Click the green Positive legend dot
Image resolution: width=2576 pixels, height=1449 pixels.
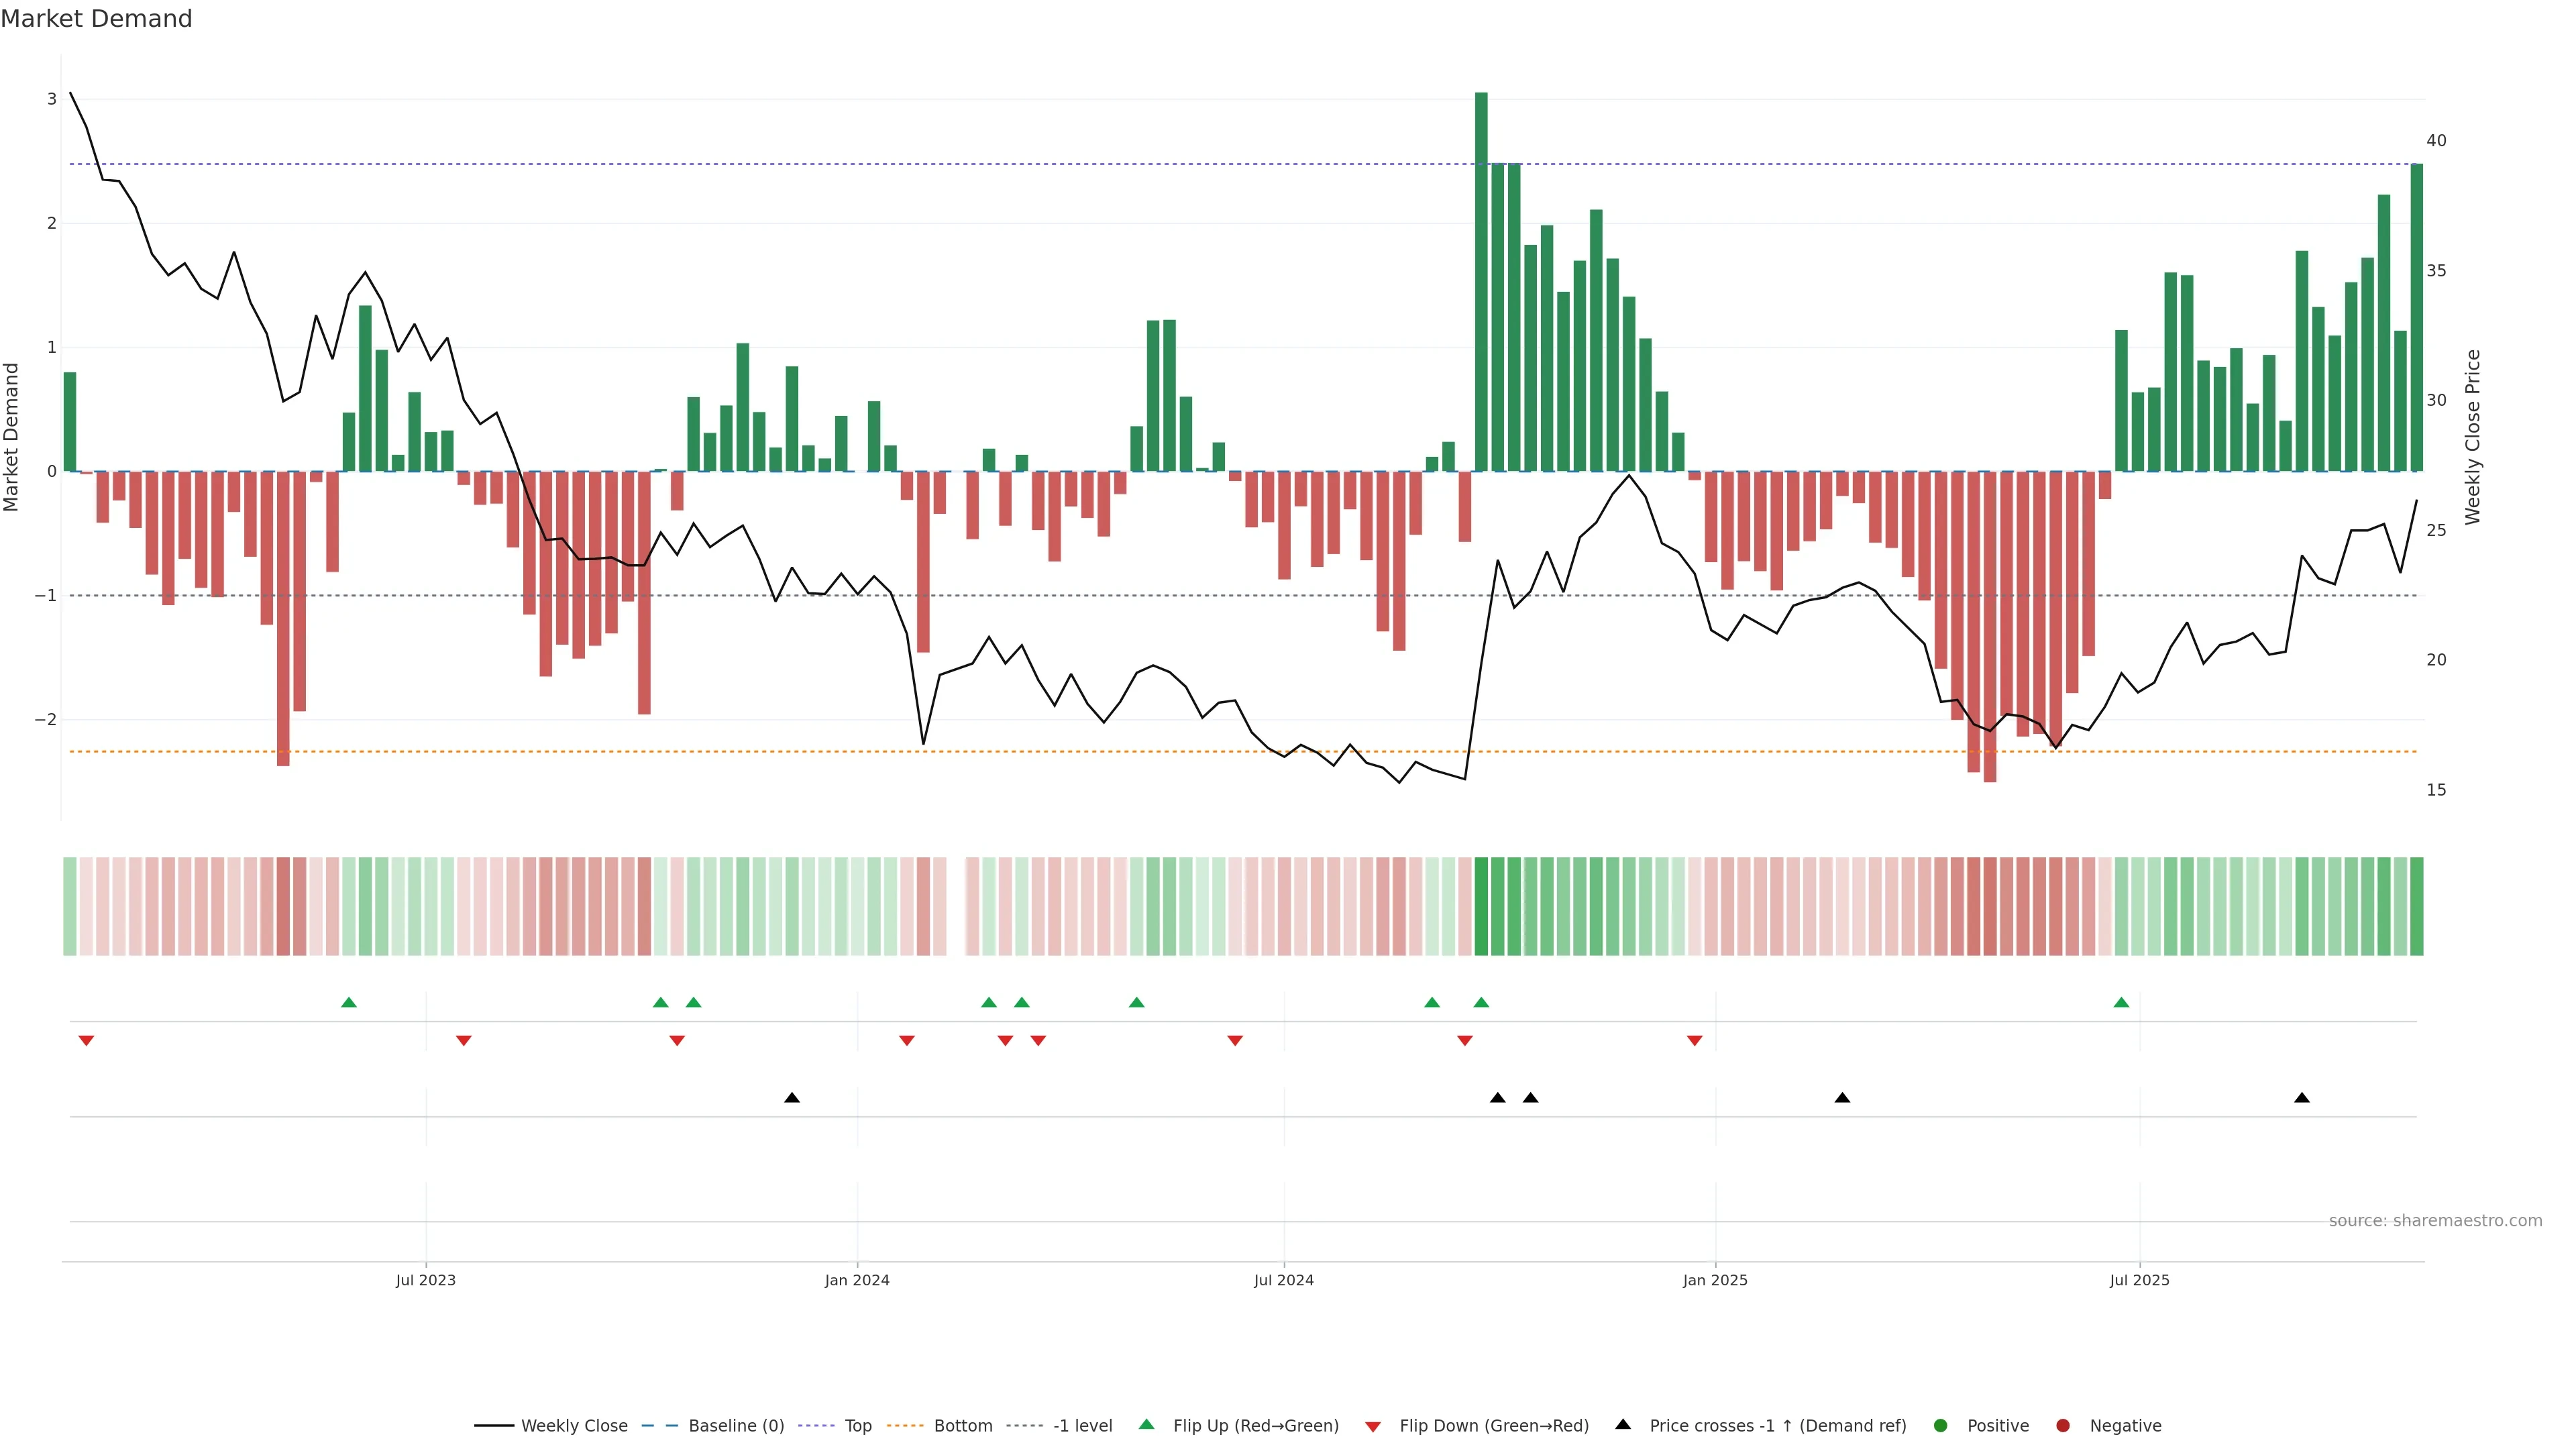pyautogui.click(x=1940, y=1425)
